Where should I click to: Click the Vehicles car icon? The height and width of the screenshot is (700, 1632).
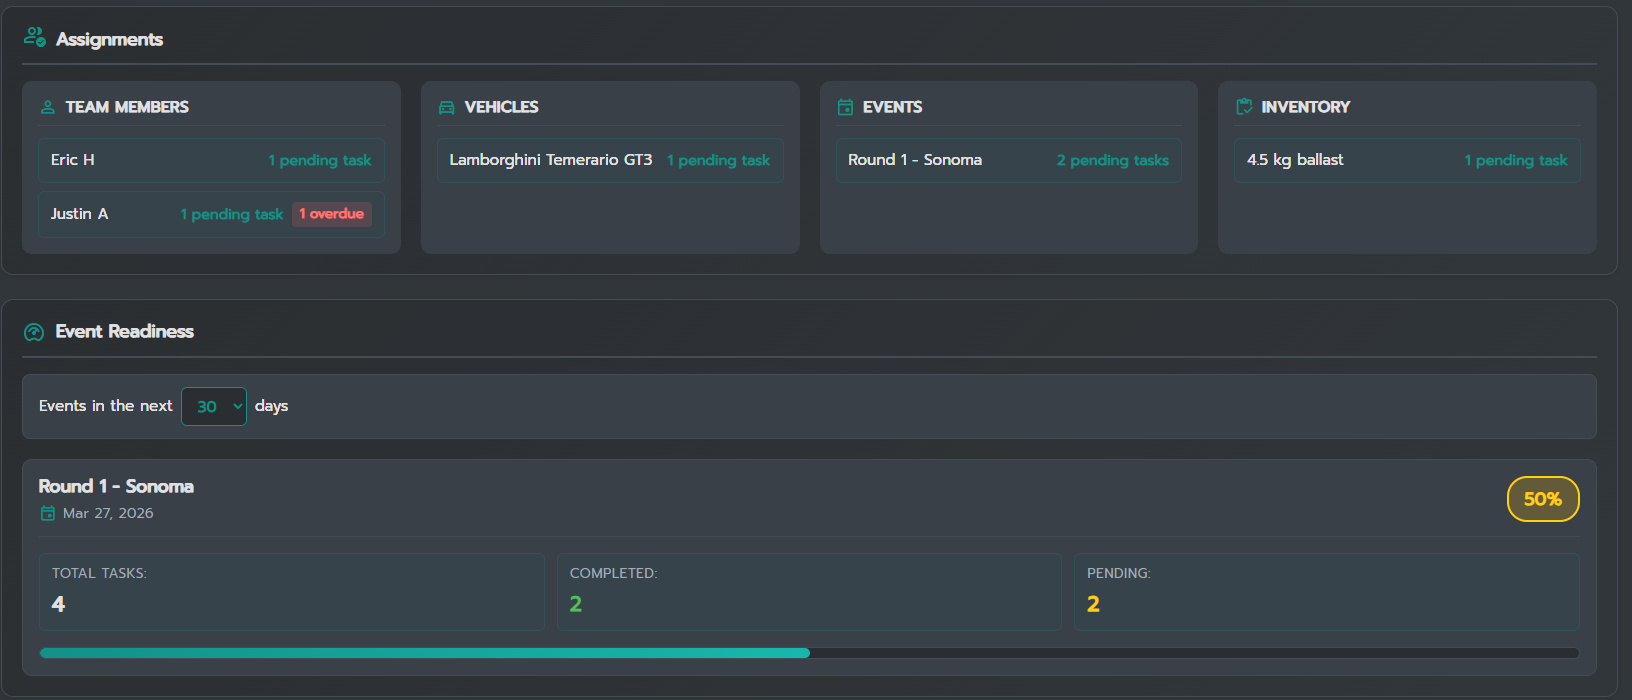coord(446,107)
